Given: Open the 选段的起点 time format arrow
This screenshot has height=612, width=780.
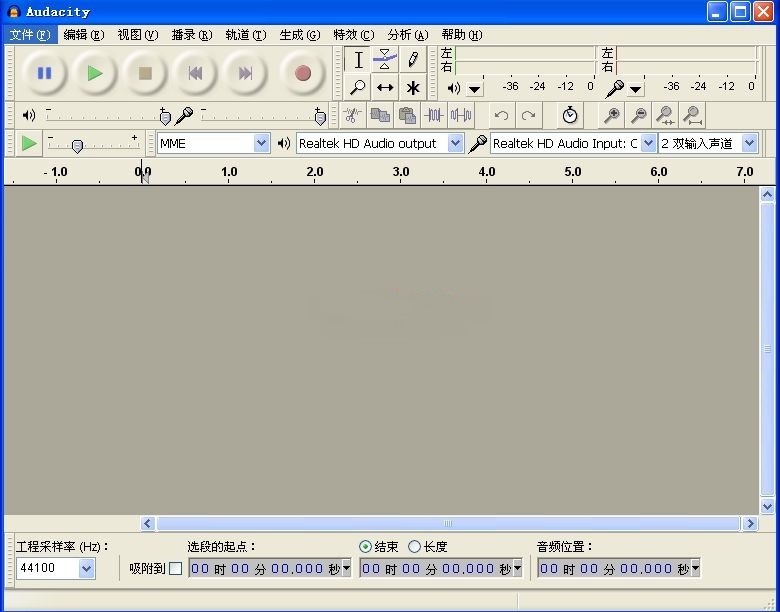Looking at the screenshot, I should [347, 568].
